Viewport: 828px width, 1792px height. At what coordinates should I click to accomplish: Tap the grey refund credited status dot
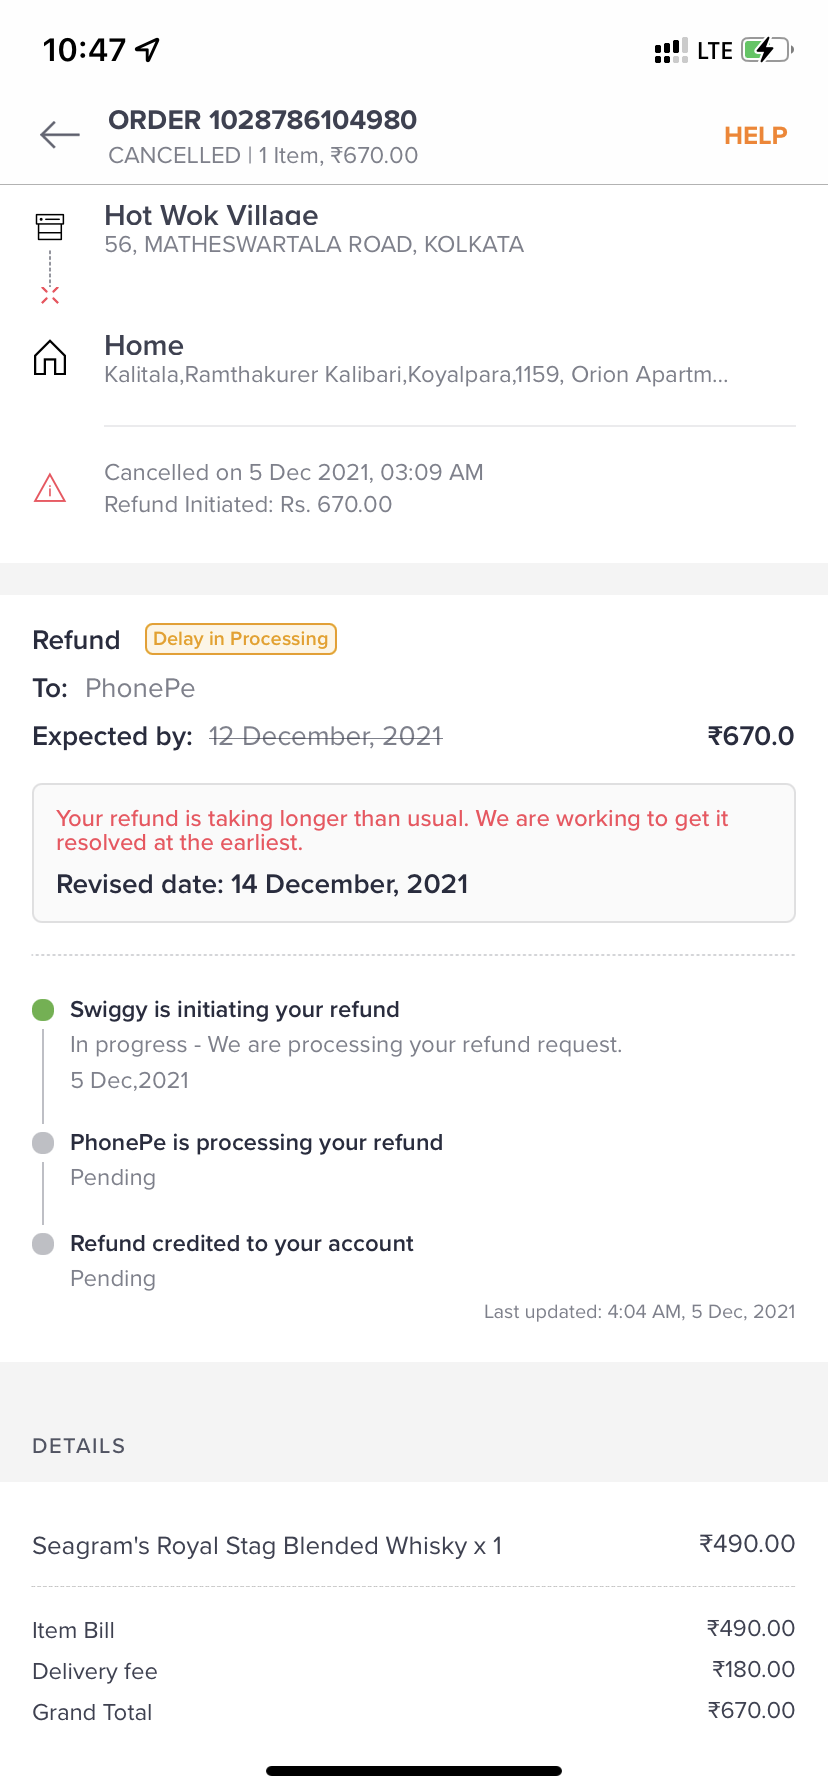pyautogui.click(x=43, y=1244)
